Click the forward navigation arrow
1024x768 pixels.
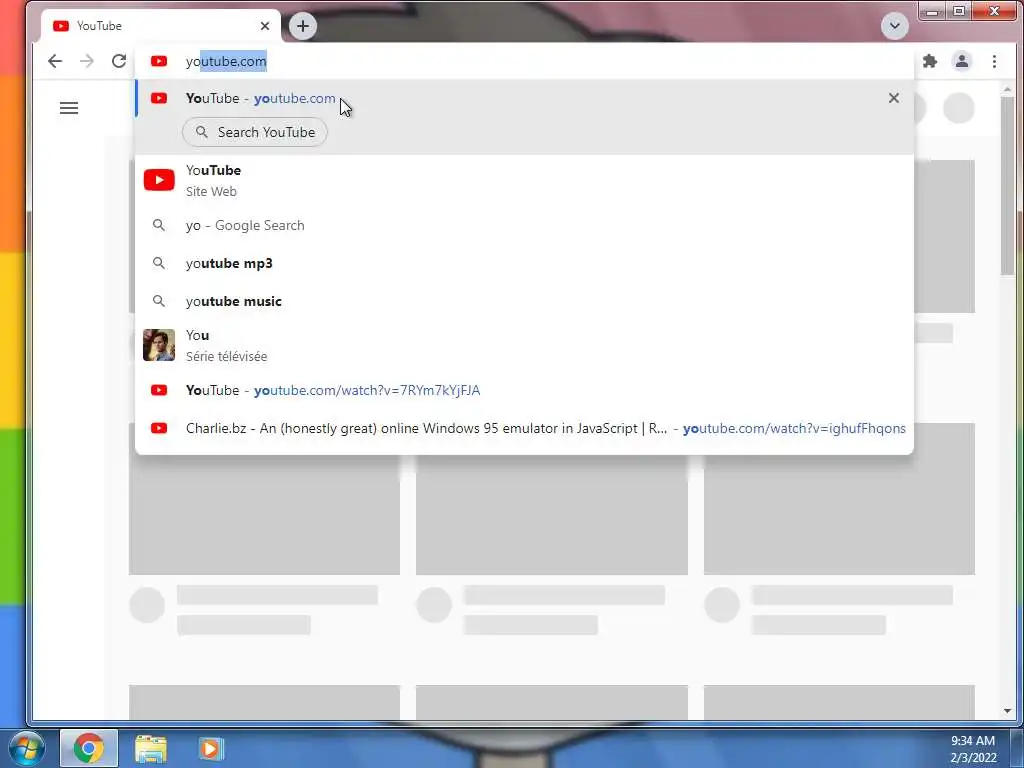coord(87,61)
